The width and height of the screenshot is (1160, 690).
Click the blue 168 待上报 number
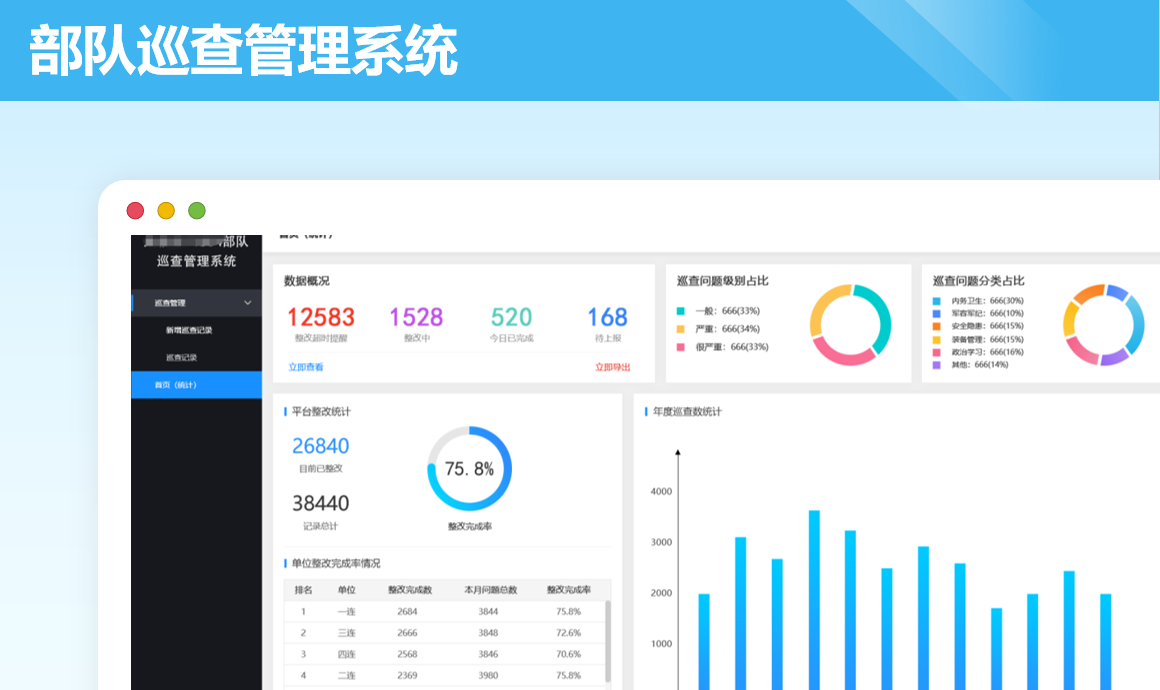click(607, 317)
